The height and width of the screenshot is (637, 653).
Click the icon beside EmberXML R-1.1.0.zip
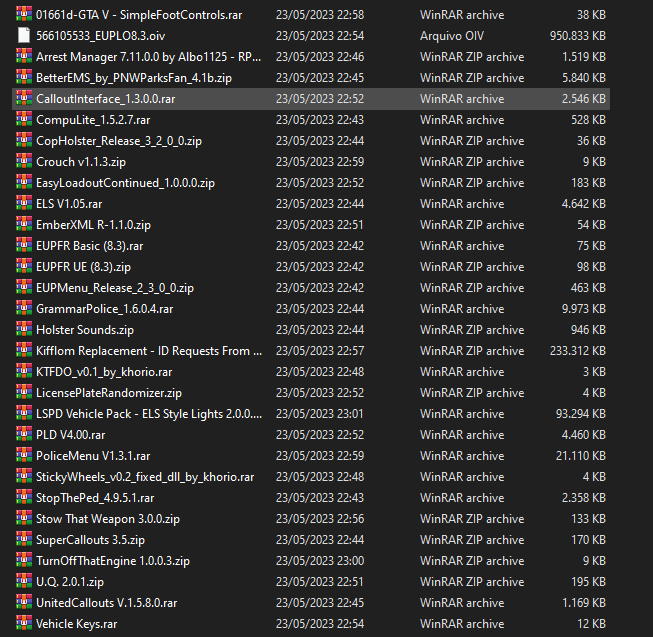24,224
